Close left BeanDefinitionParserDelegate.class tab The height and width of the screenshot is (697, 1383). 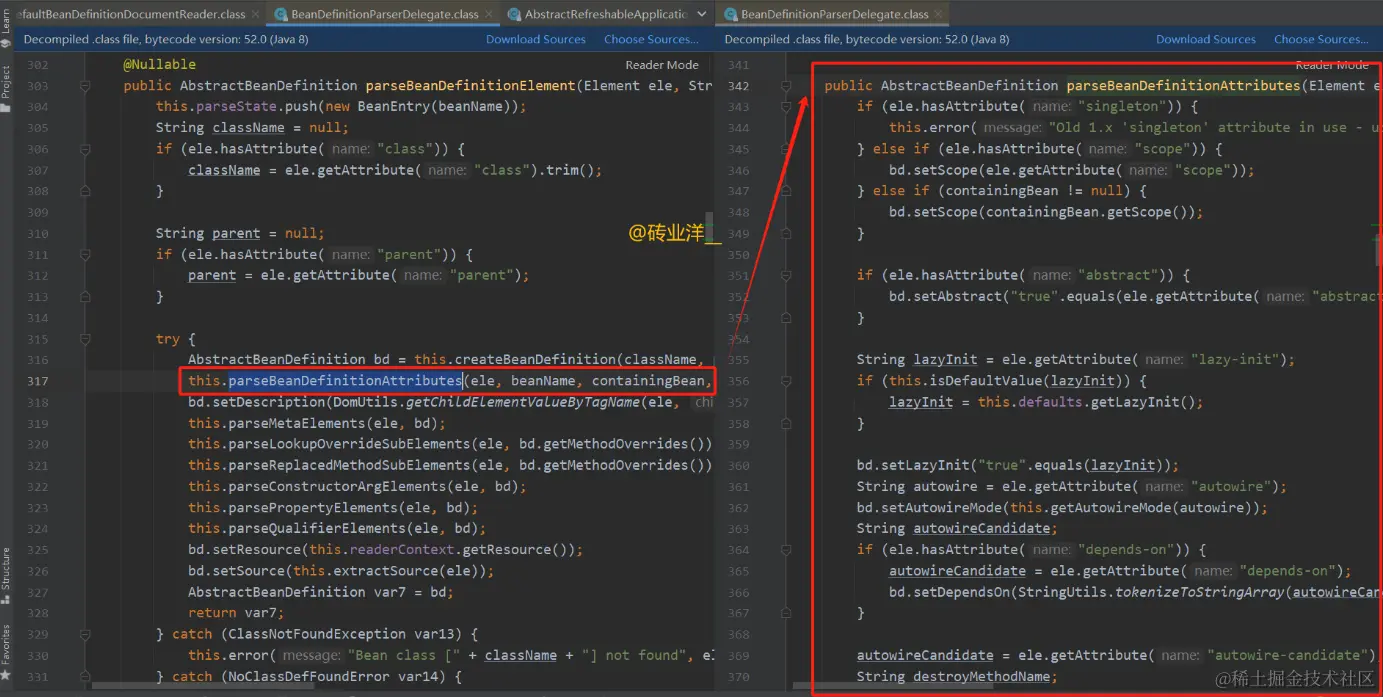tap(488, 14)
